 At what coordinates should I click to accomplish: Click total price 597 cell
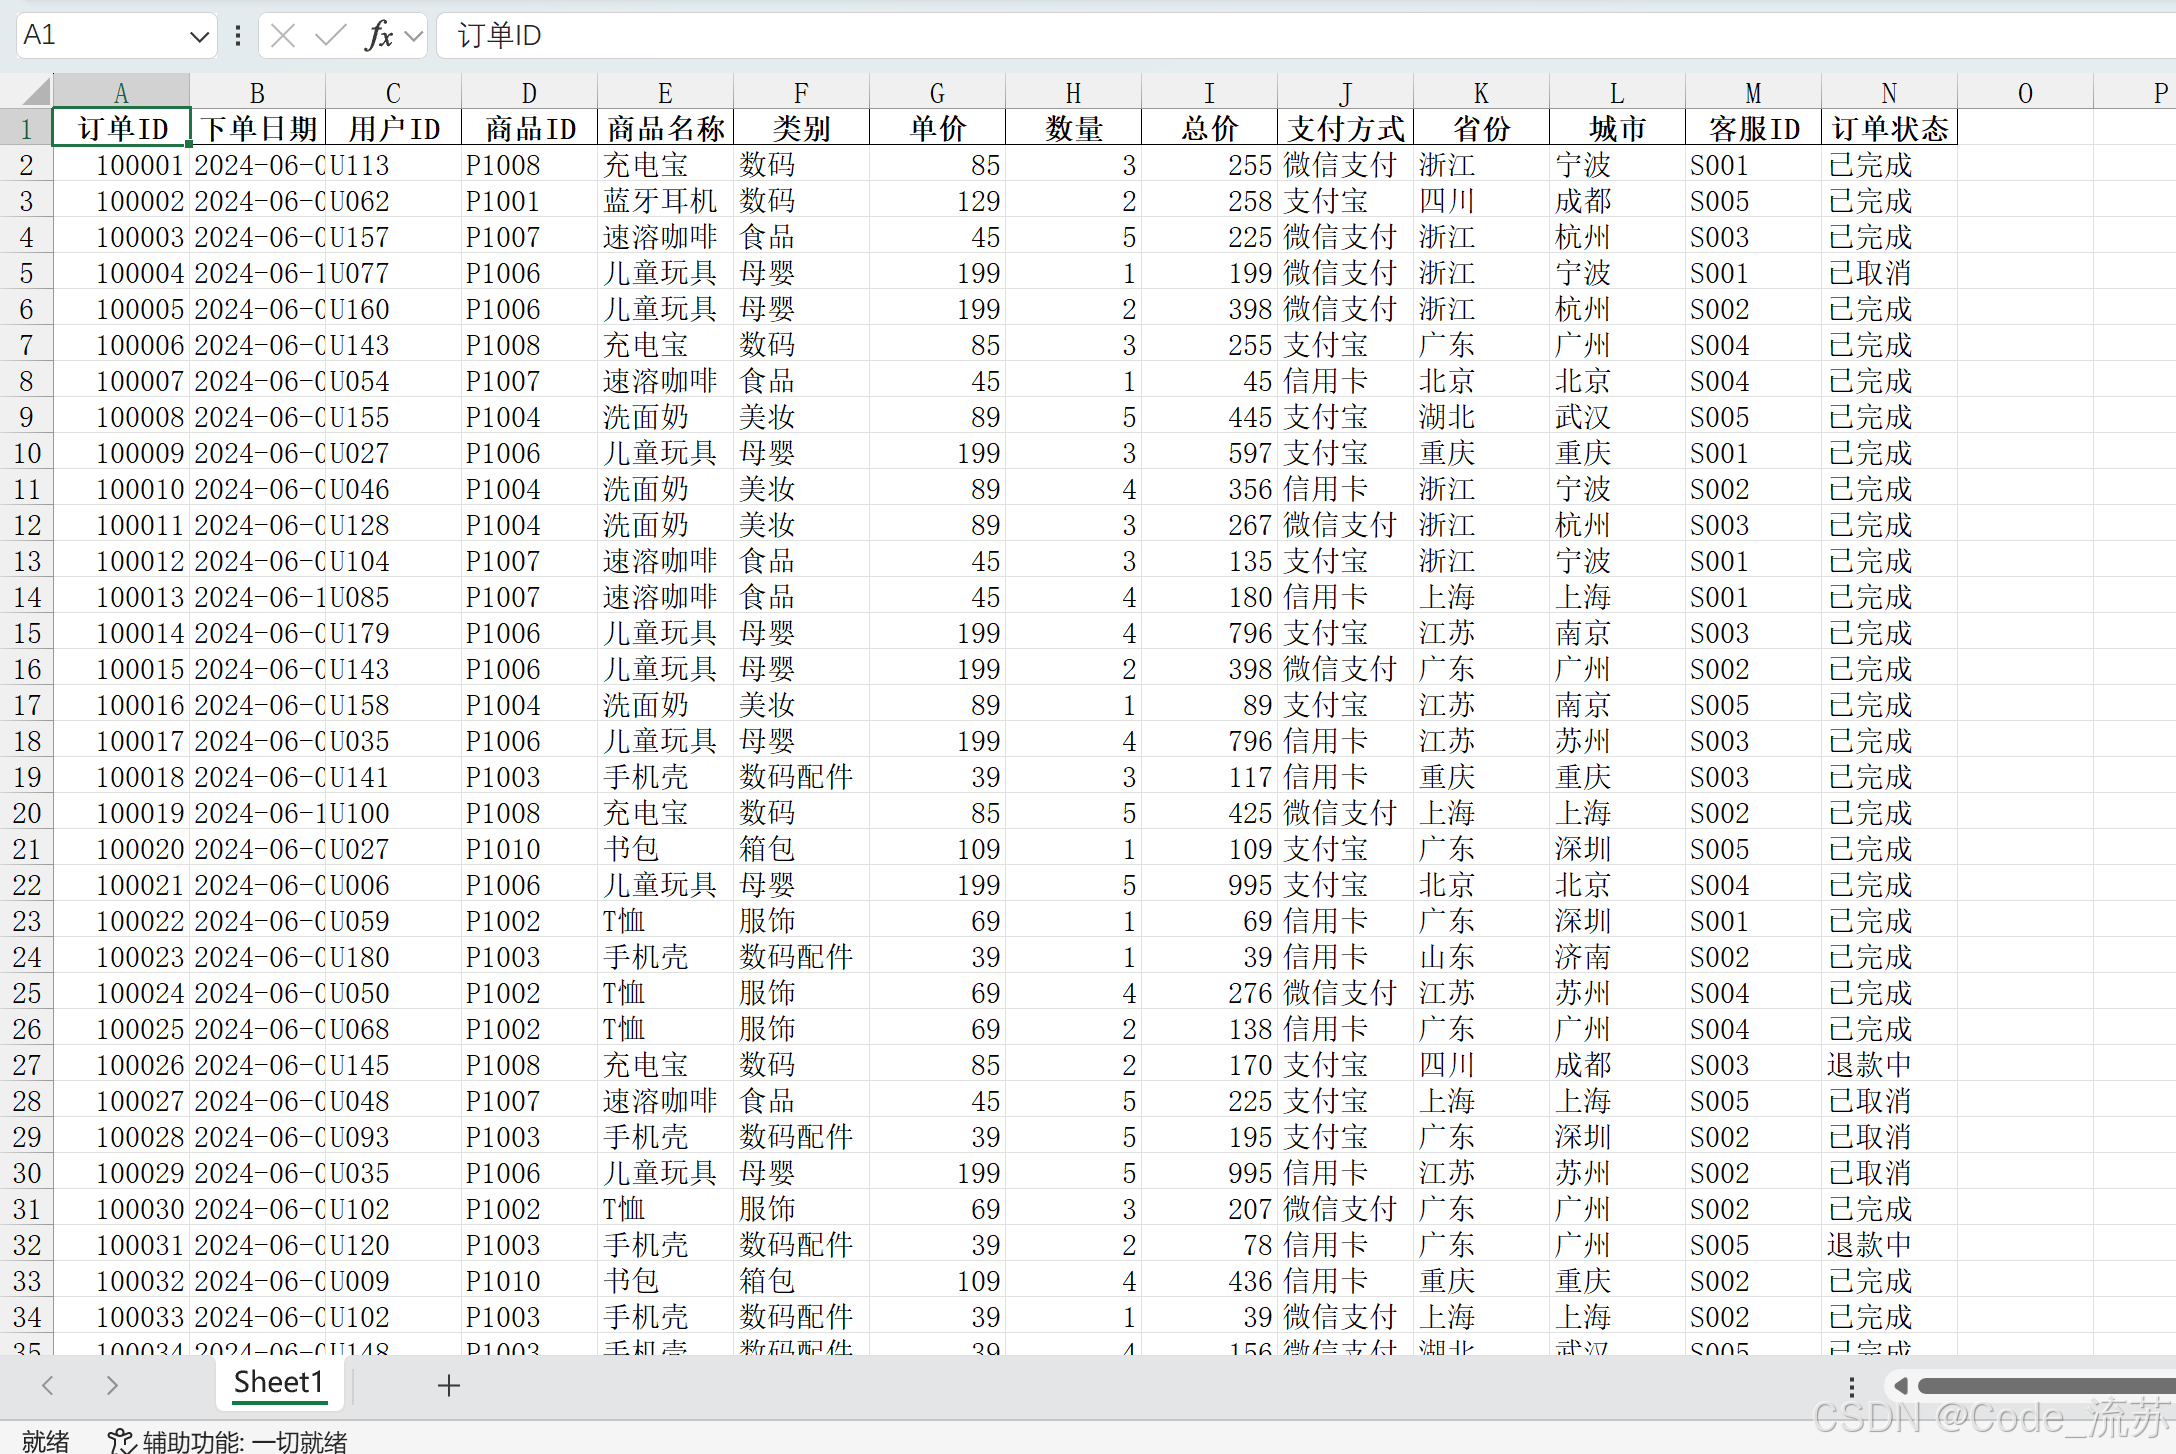coord(1209,453)
